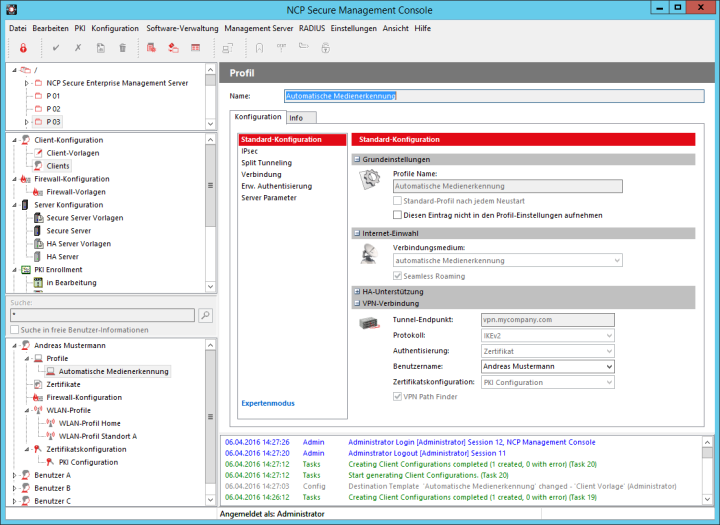The width and height of the screenshot is (720, 525).
Task: Select the Secure Server icon in tree
Action: (38, 230)
